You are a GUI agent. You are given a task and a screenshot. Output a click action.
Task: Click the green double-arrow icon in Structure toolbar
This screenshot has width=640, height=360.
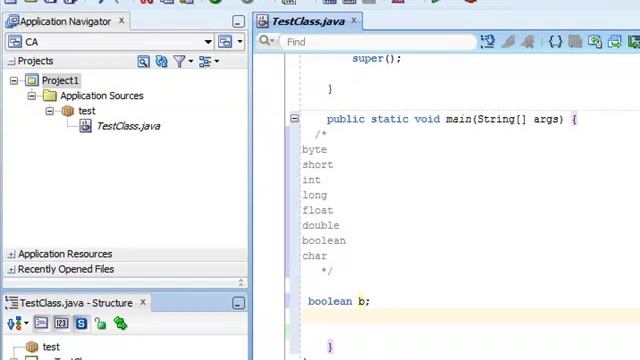tap(120, 323)
